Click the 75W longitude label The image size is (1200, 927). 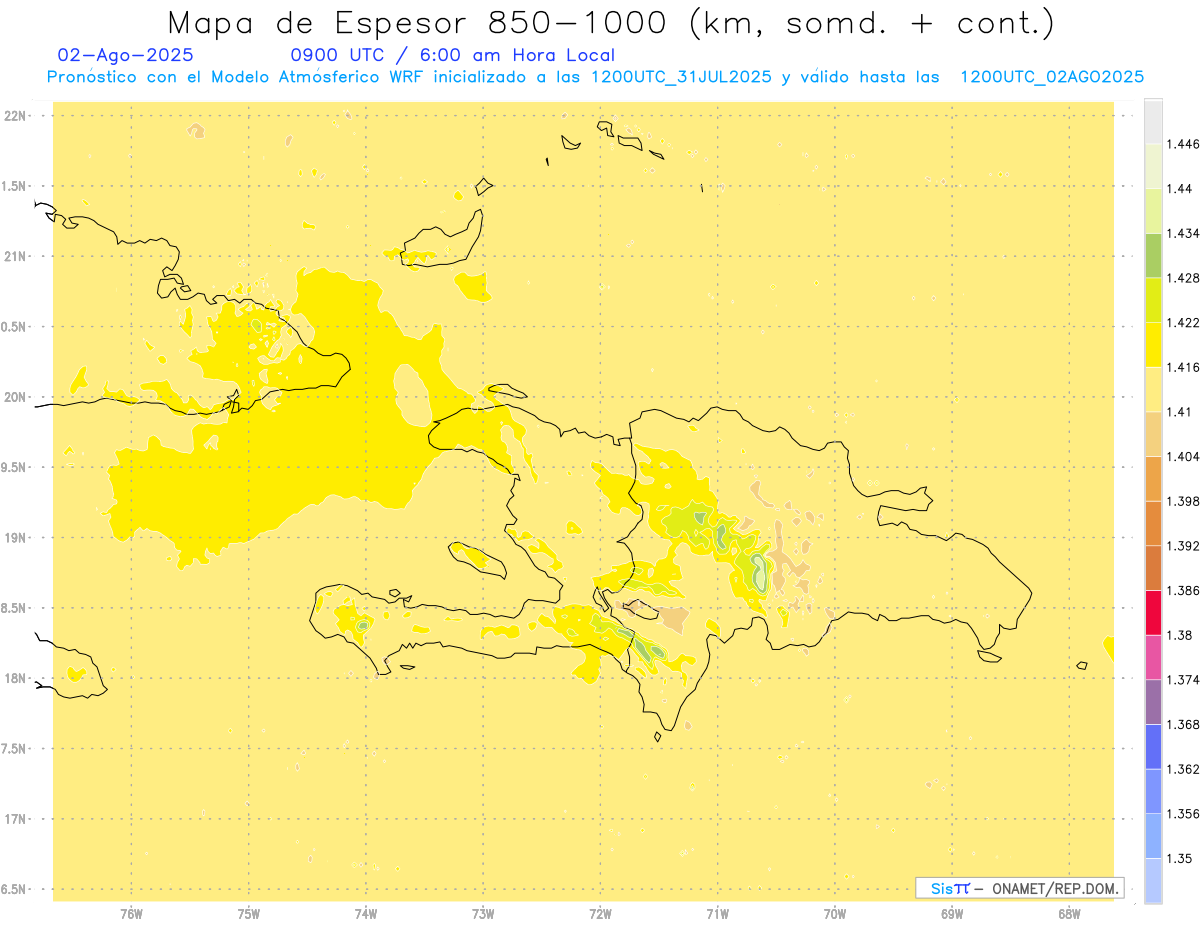(249, 914)
